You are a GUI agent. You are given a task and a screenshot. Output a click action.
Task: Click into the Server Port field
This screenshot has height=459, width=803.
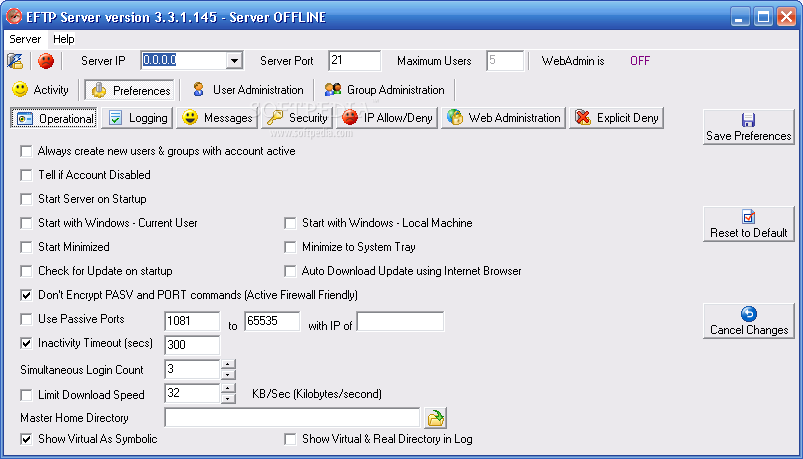pyautogui.click(x=354, y=60)
